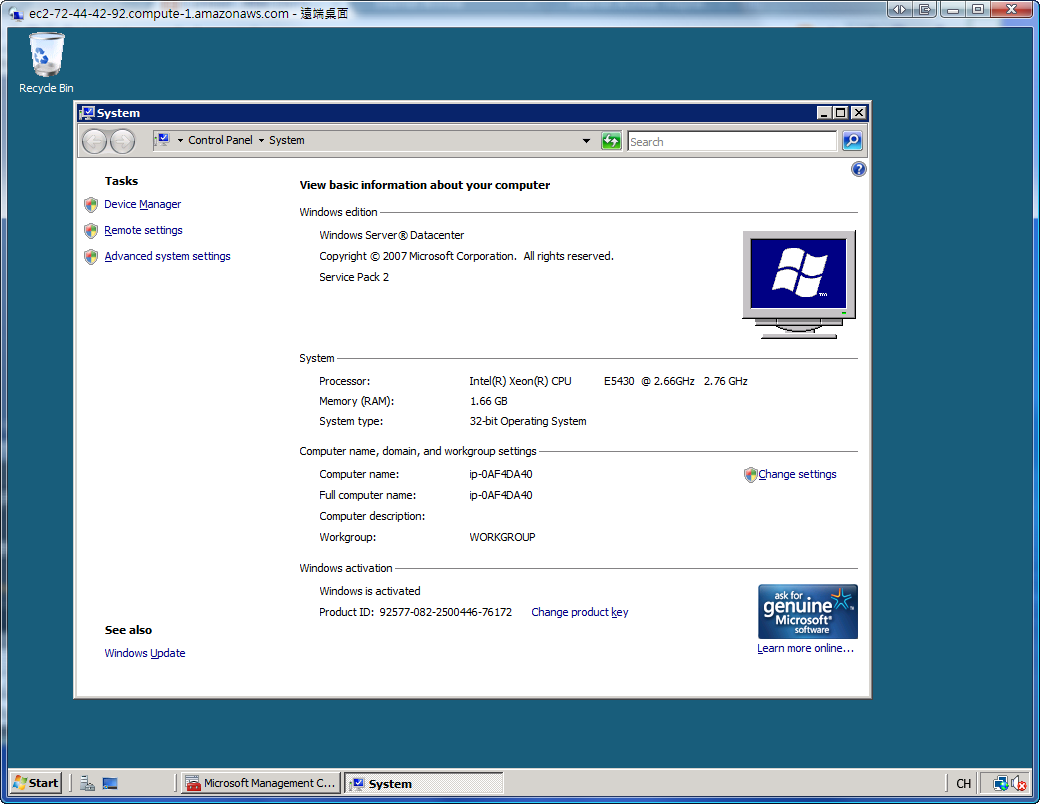Click the "Windows Server® Datacenter" text
Screen dimensions: 1040x804
[x=391, y=235]
